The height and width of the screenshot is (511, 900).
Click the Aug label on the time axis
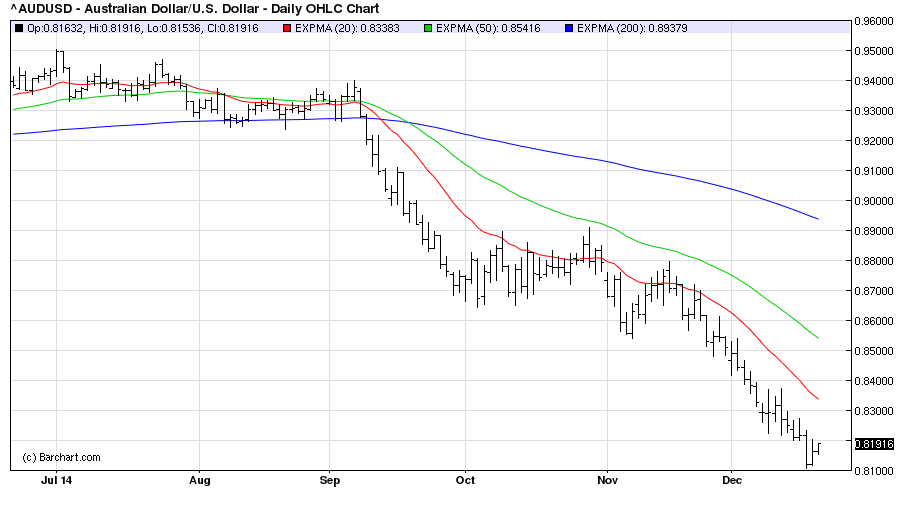pos(199,478)
